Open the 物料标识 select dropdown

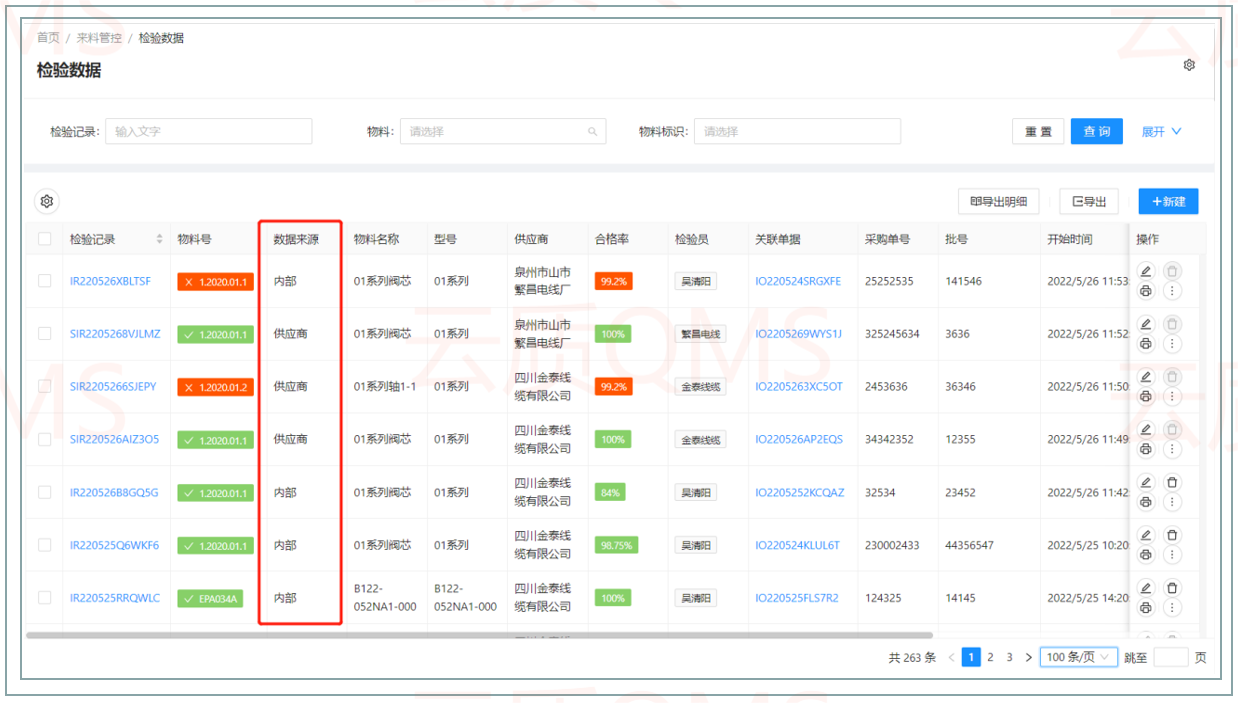click(x=797, y=131)
